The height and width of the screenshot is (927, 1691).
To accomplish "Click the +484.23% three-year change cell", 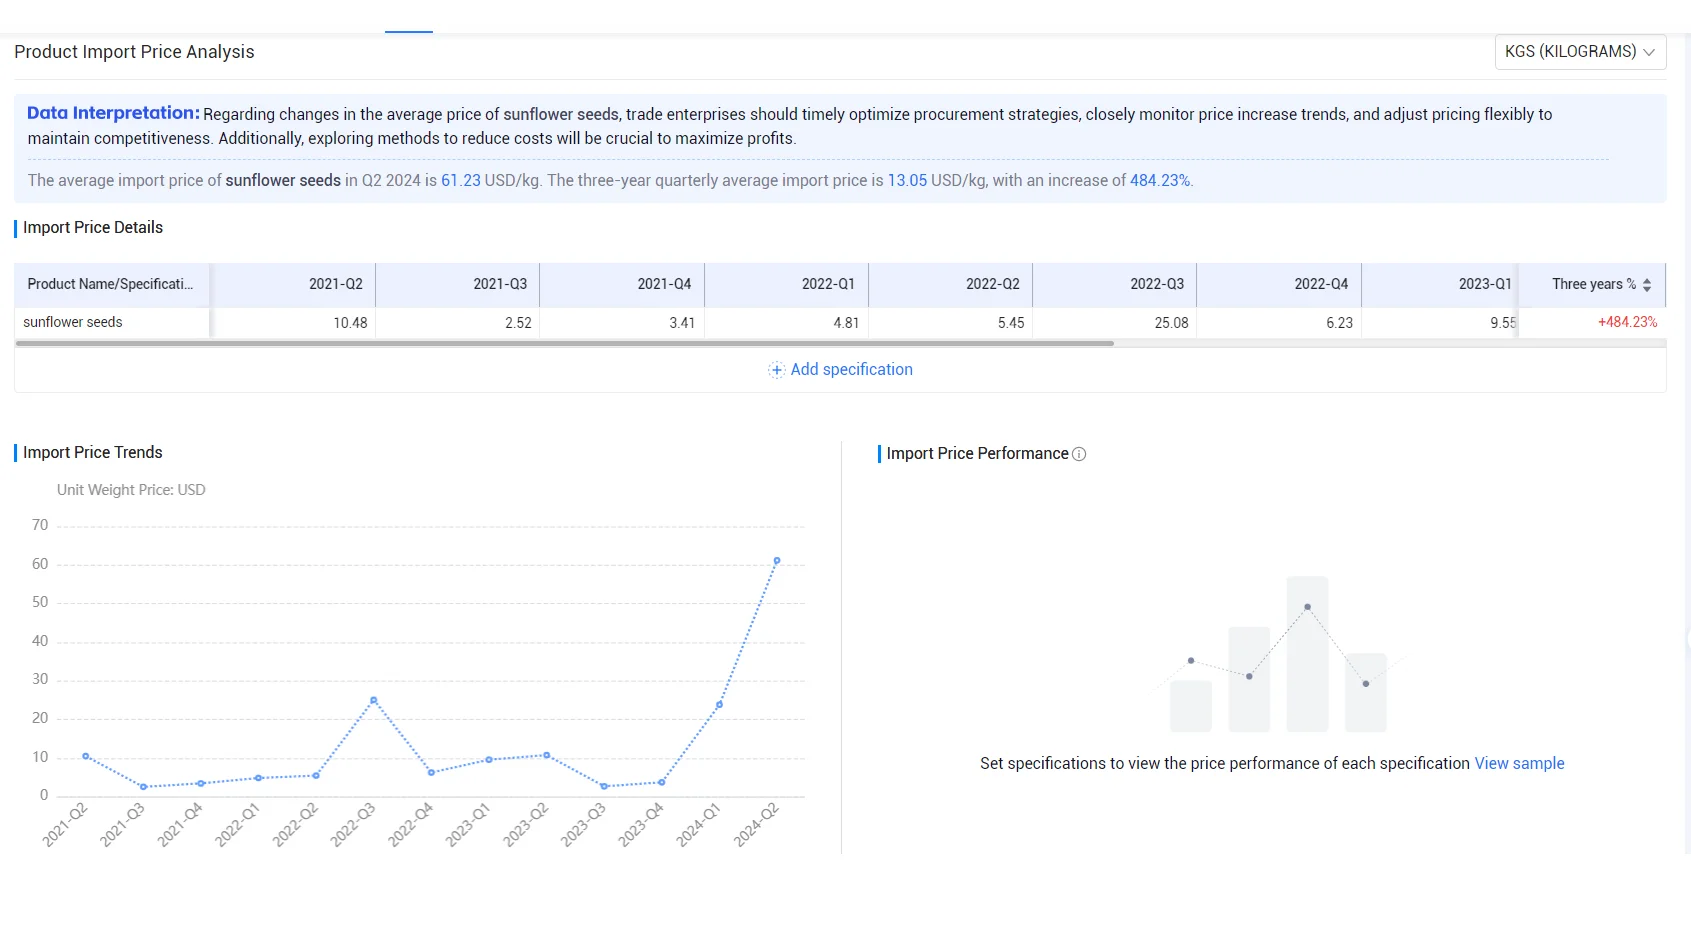I will click(1627, 323).
